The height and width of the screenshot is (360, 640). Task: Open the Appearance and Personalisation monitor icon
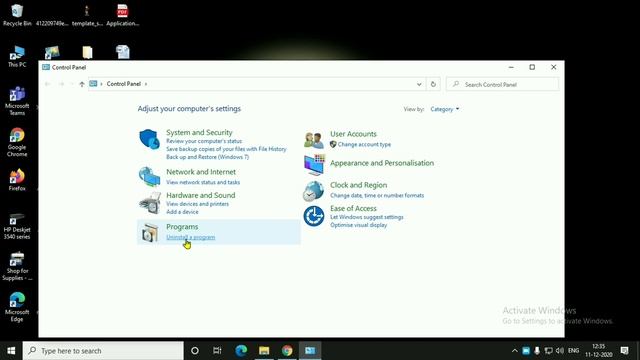[314, 164]
